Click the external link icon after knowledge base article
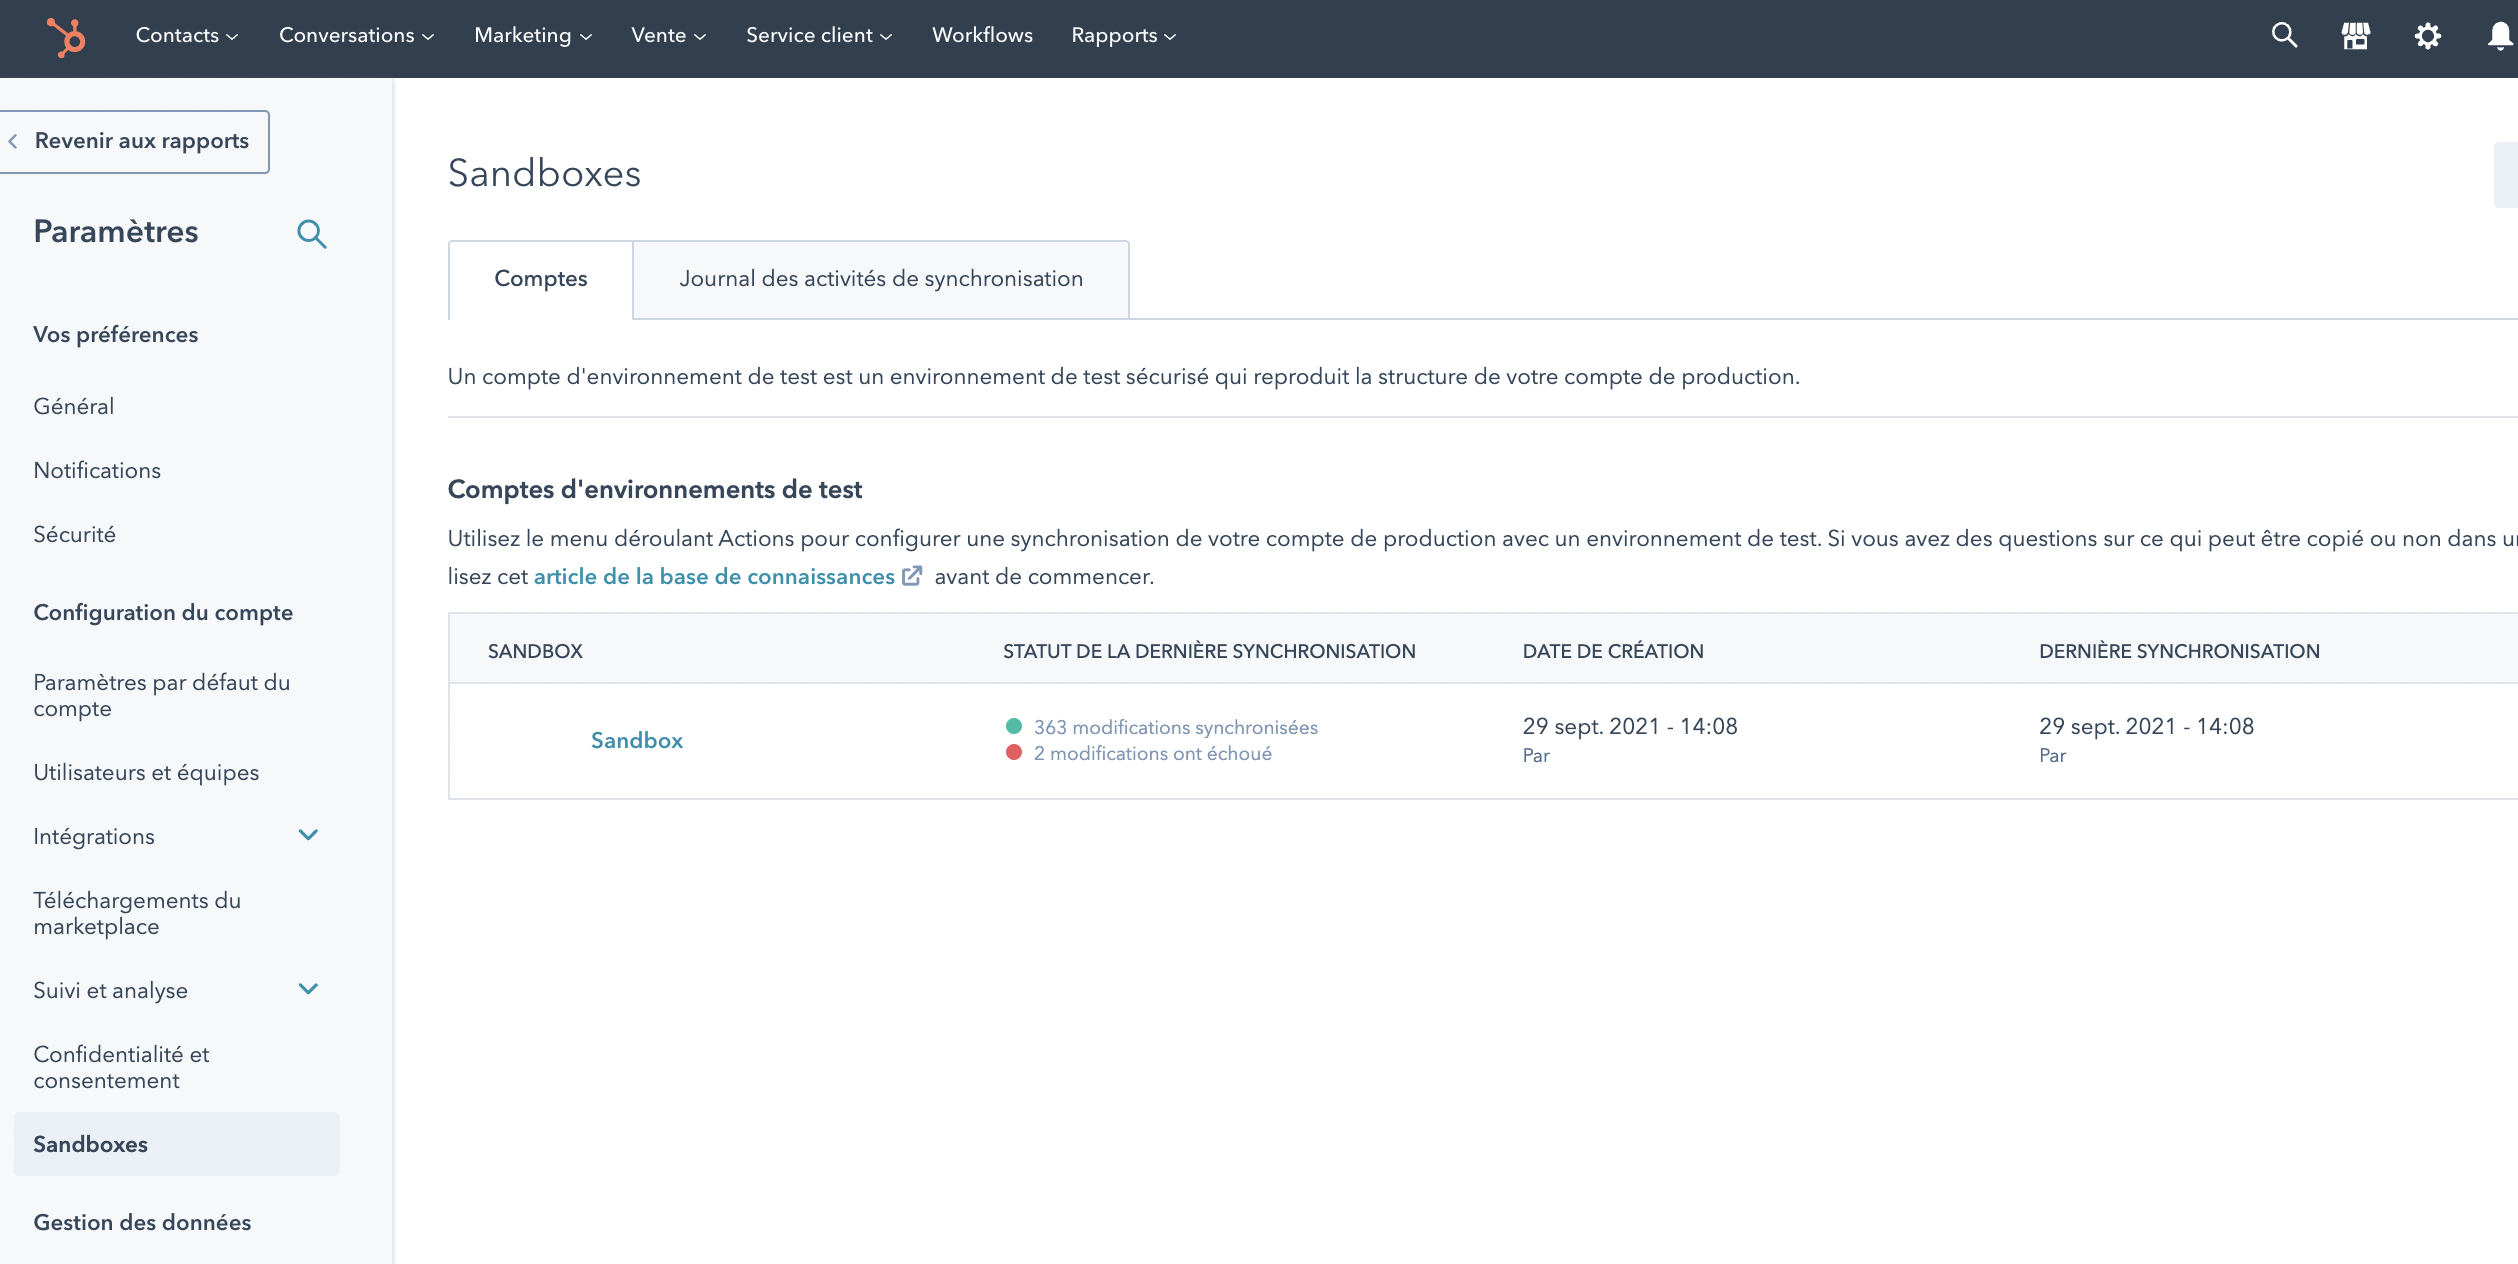2518x1264 pixels. click(912, 575)
